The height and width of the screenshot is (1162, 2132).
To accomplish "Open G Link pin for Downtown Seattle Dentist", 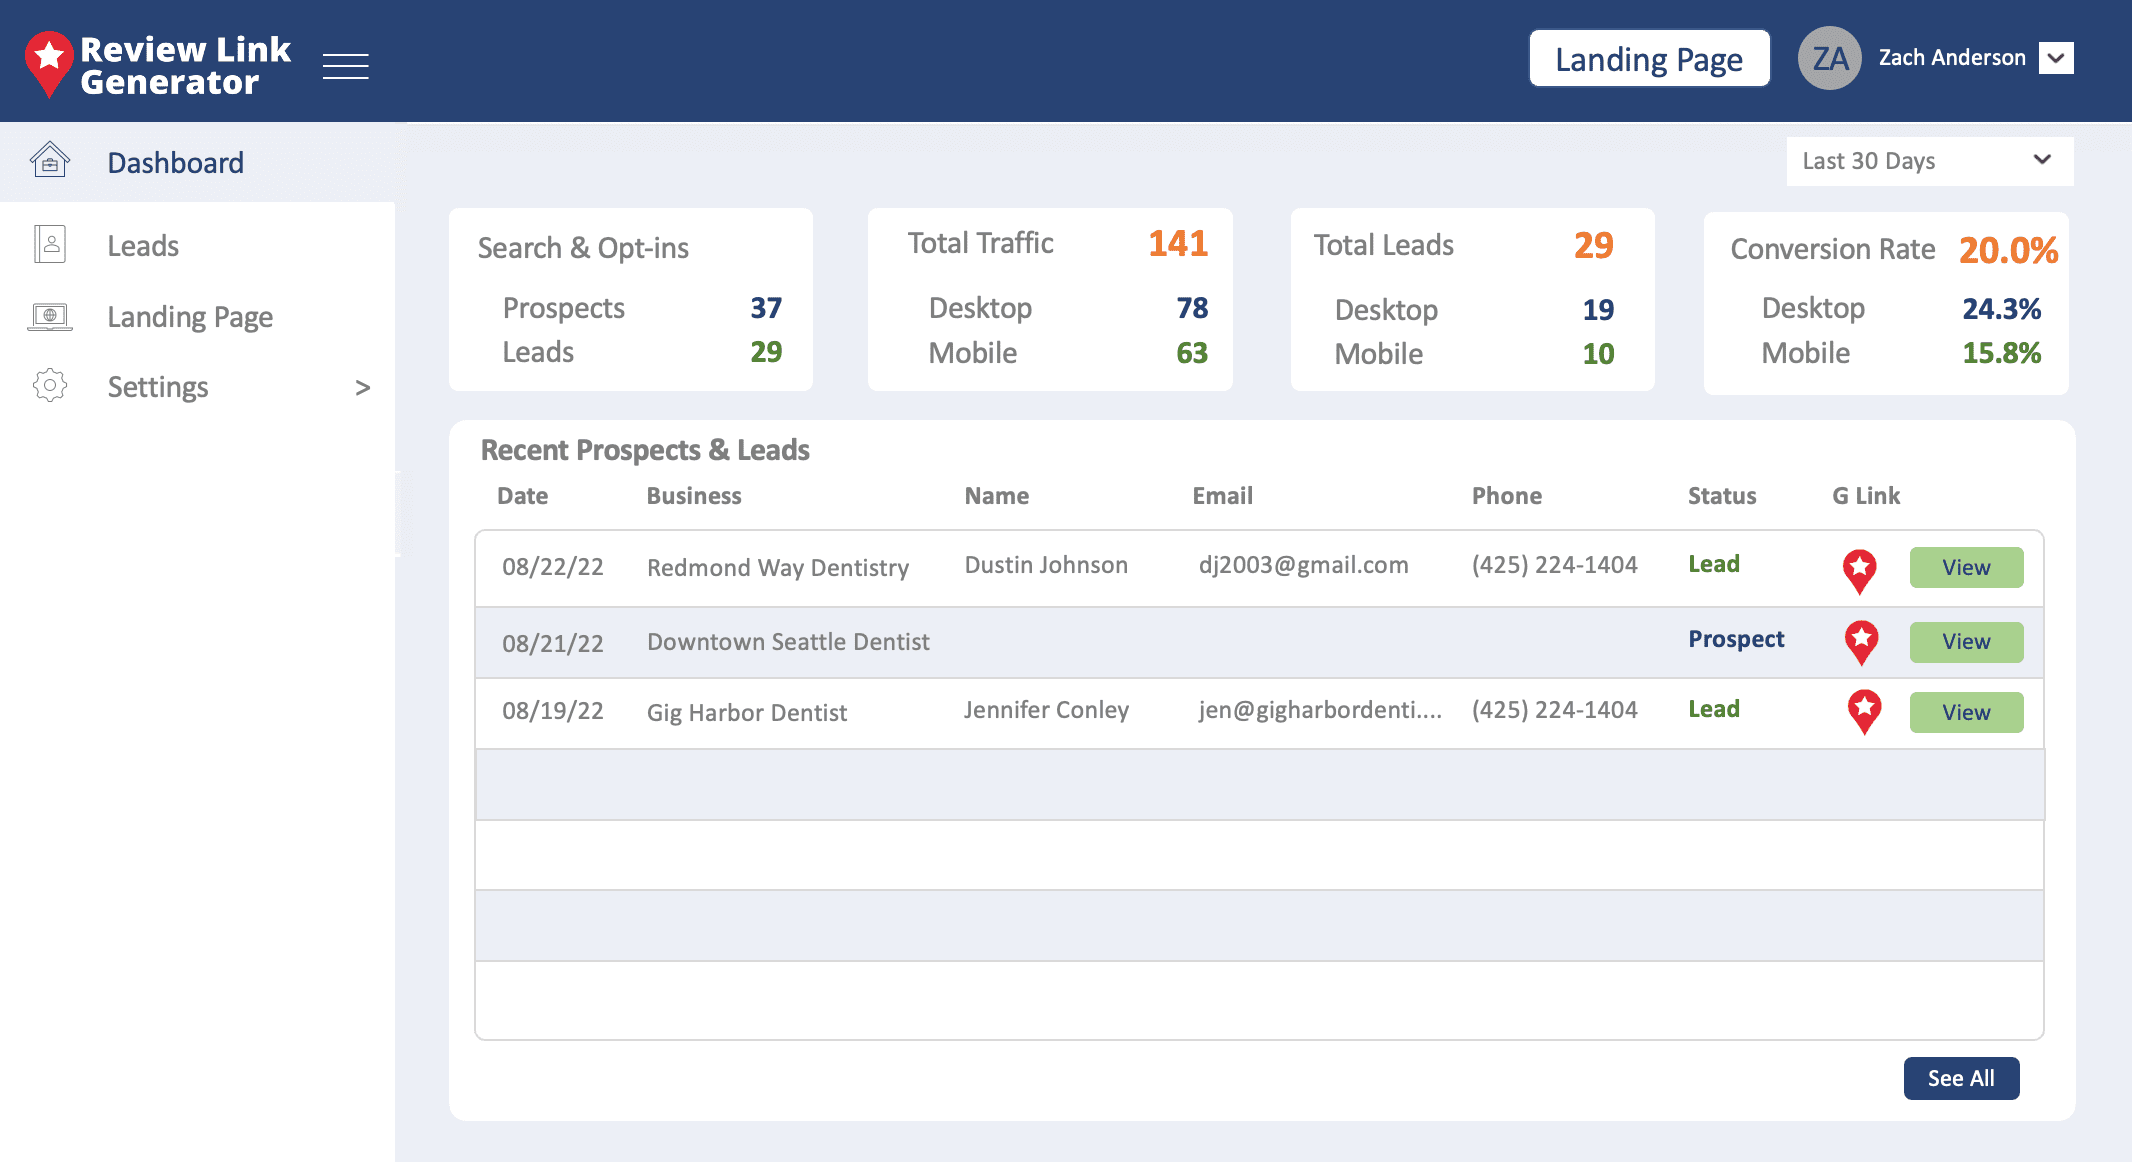I will pyautogui.click(x=1861, y=642).
